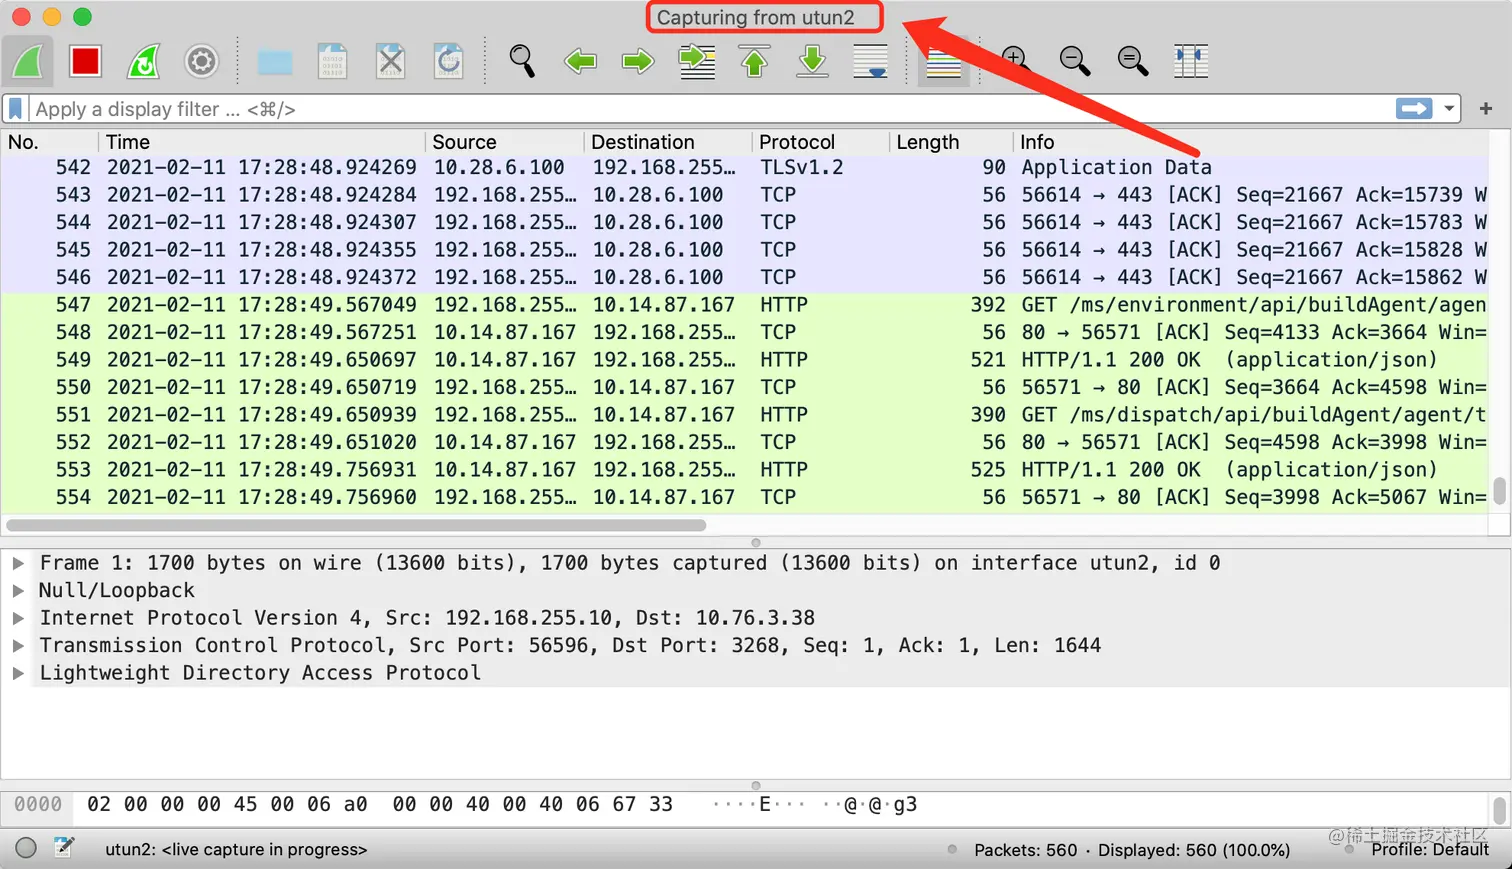Click the greyed-out start capture shark fin icon

pyautogui.click(x=28, y=61)
